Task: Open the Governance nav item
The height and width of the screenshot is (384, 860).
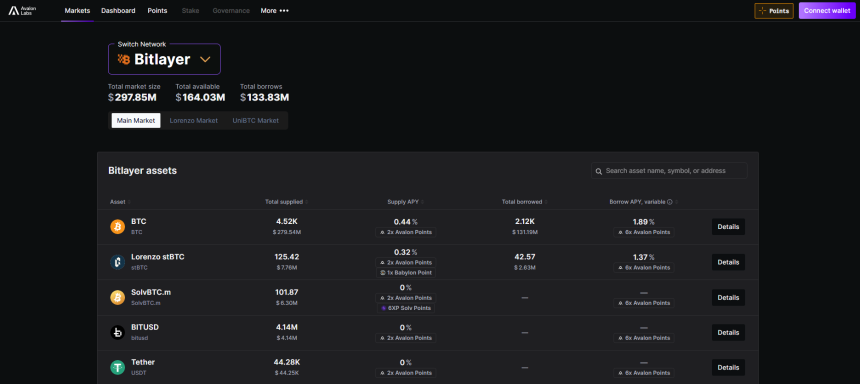Action: (x=231, y=10)
